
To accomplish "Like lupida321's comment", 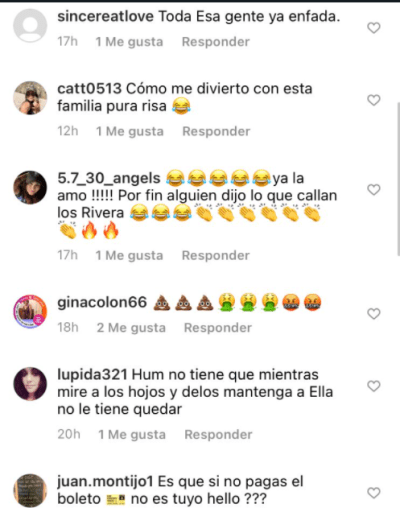I will click(x=374, y=386).
